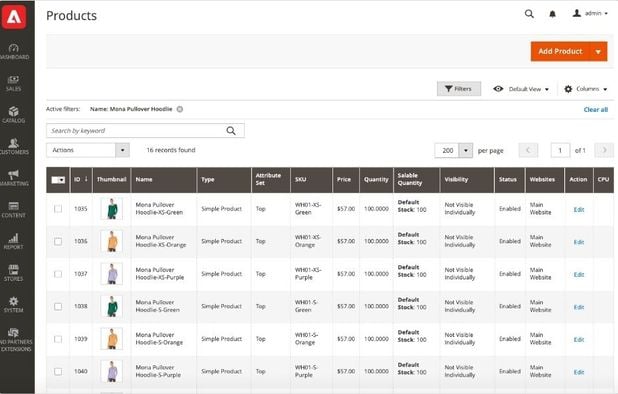The height and width of the screenshot is (394, 618).
Task: Open the Sales sidebar menu
Action: [x=13, y=84]
